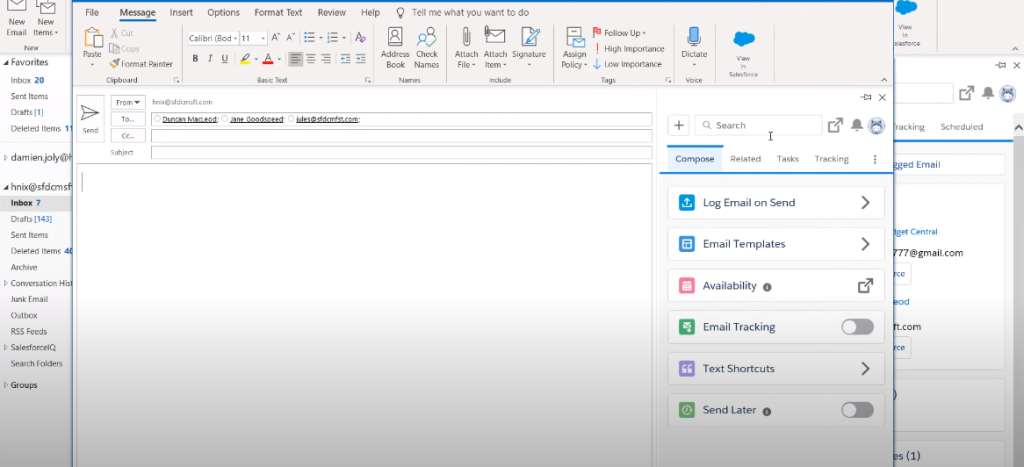Click the To... recipients button
This screenshot has width=1024, height=467.
click(x=128, y=119)
